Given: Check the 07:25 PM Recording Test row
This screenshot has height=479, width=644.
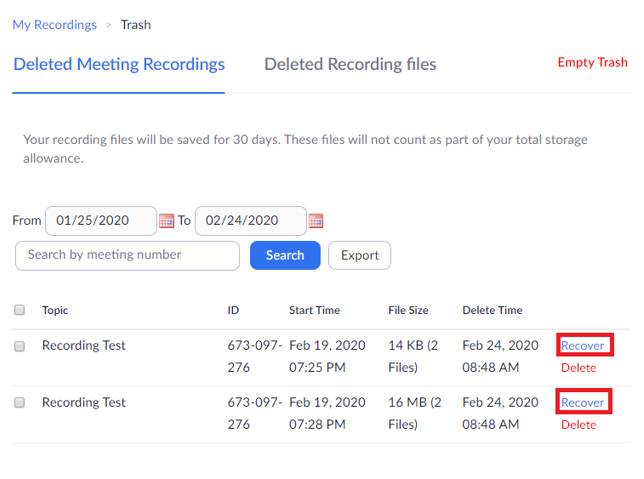Looking at the screenshot, I should [19, 346].
